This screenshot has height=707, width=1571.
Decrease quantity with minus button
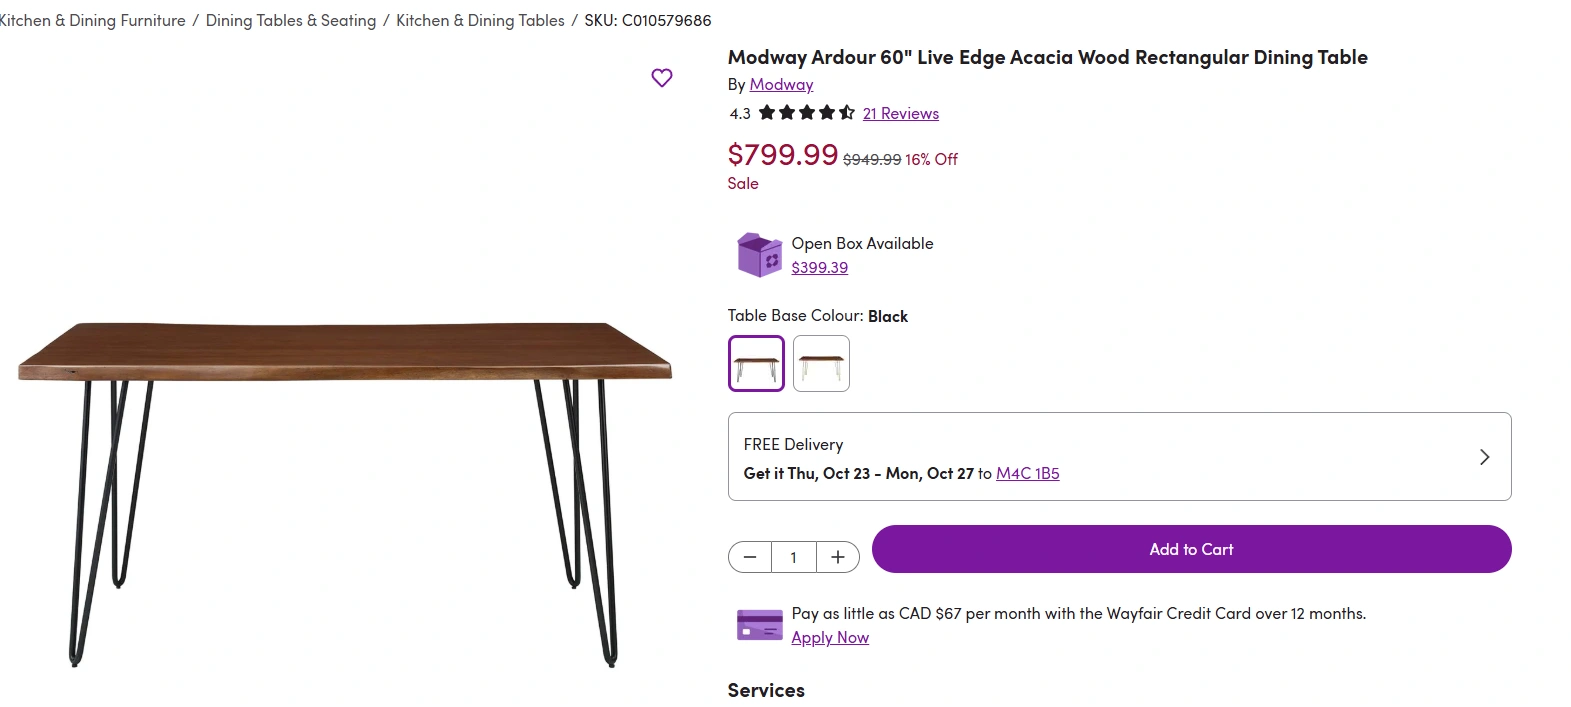[750, 557]
